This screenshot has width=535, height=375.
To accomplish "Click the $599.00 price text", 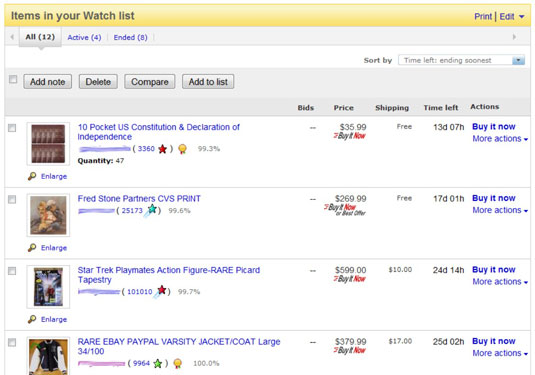I will pyautogui.click(x=350, y=270).
